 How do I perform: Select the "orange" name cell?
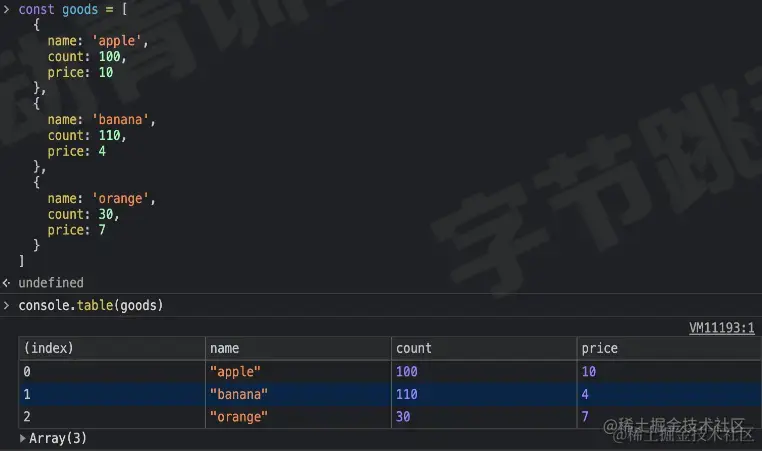pos(239,416)
